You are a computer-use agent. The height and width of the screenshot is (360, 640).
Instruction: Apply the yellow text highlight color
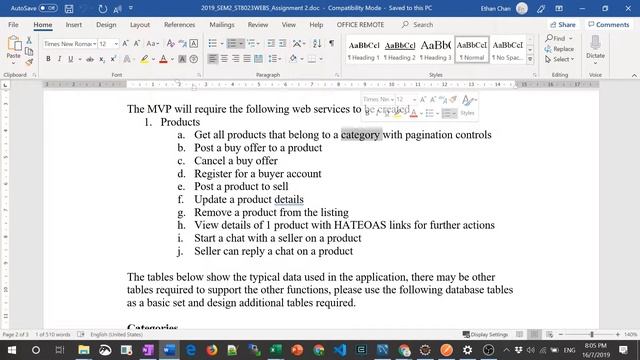144,59
